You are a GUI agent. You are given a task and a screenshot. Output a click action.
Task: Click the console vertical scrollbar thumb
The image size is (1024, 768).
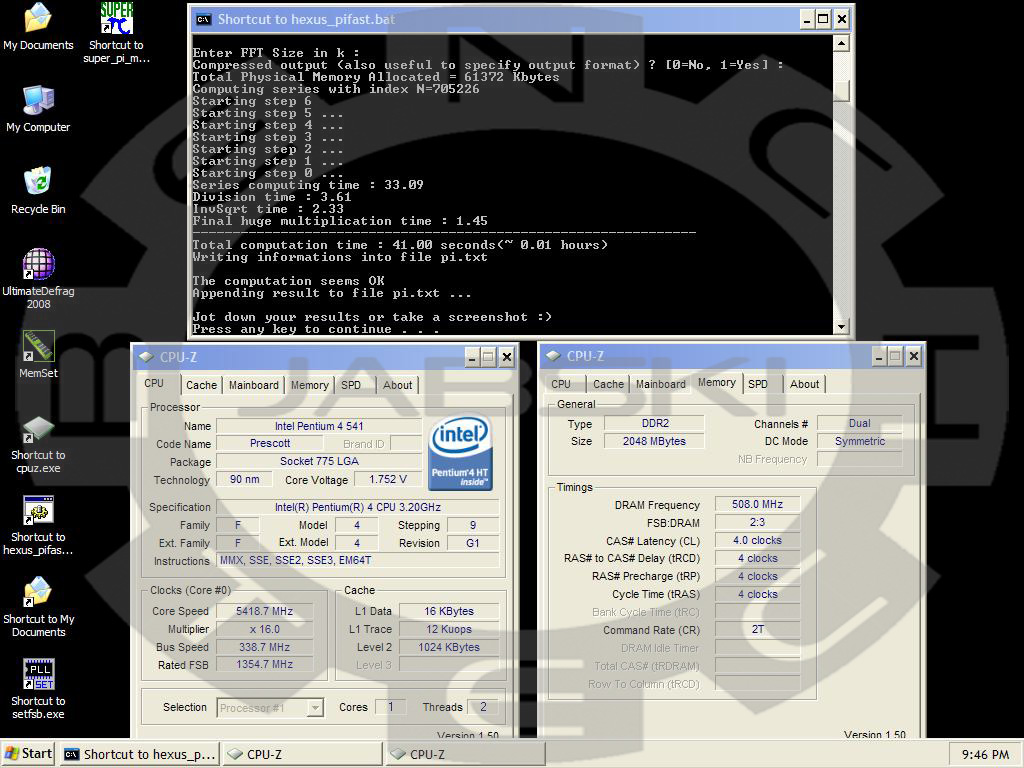point(841,90)
